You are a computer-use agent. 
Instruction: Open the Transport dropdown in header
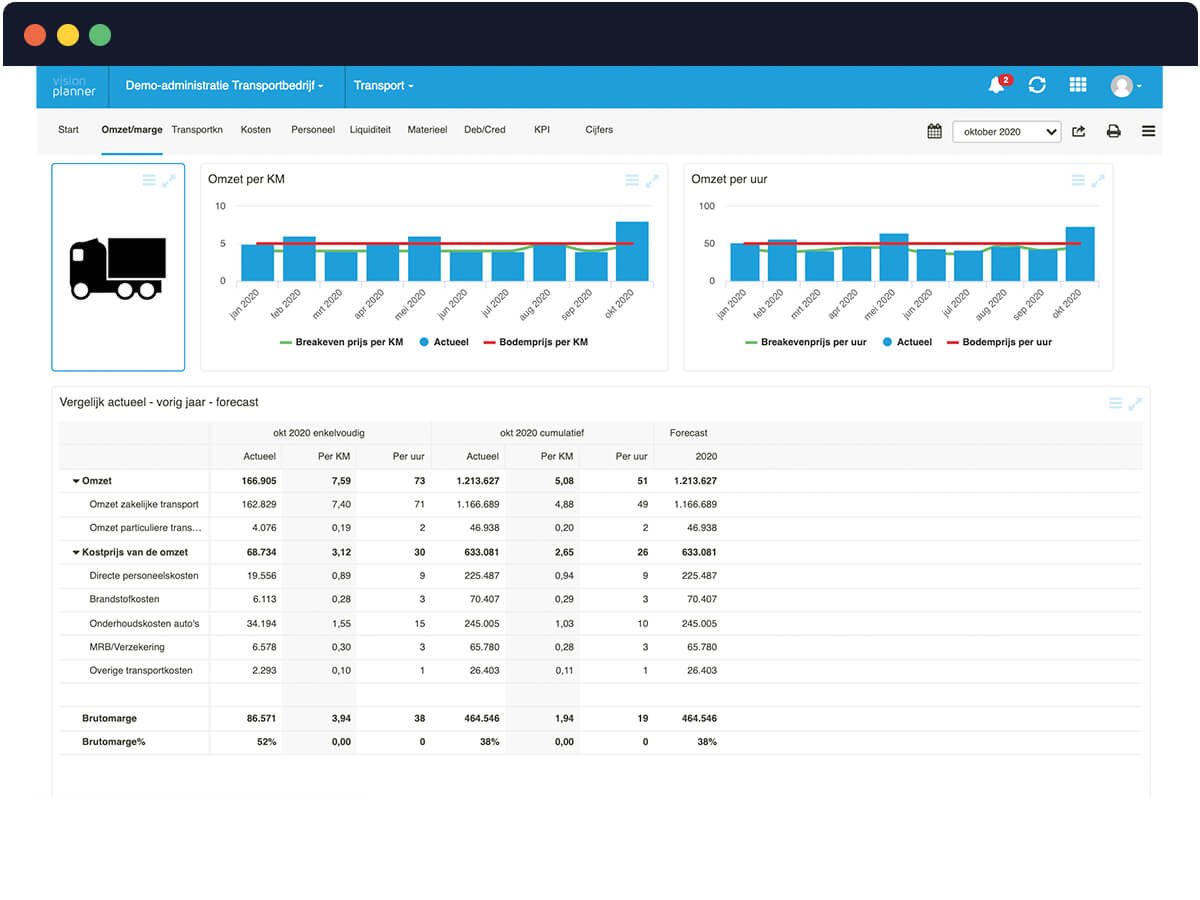[384, 86]
